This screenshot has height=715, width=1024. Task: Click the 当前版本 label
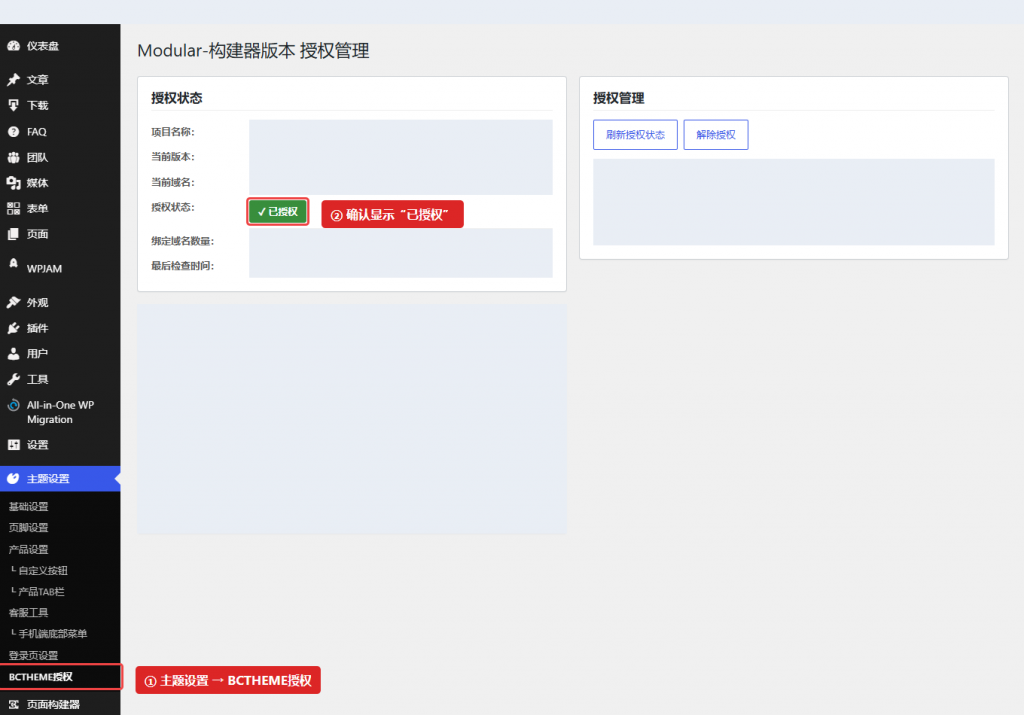[x=173, y=157]
